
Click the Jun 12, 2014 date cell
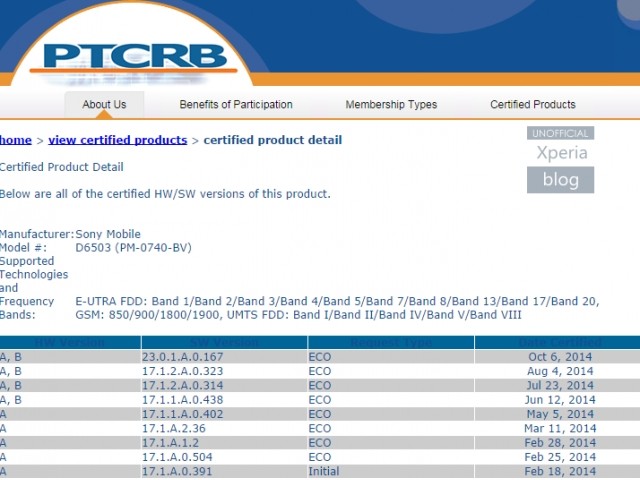click(560, 400)
